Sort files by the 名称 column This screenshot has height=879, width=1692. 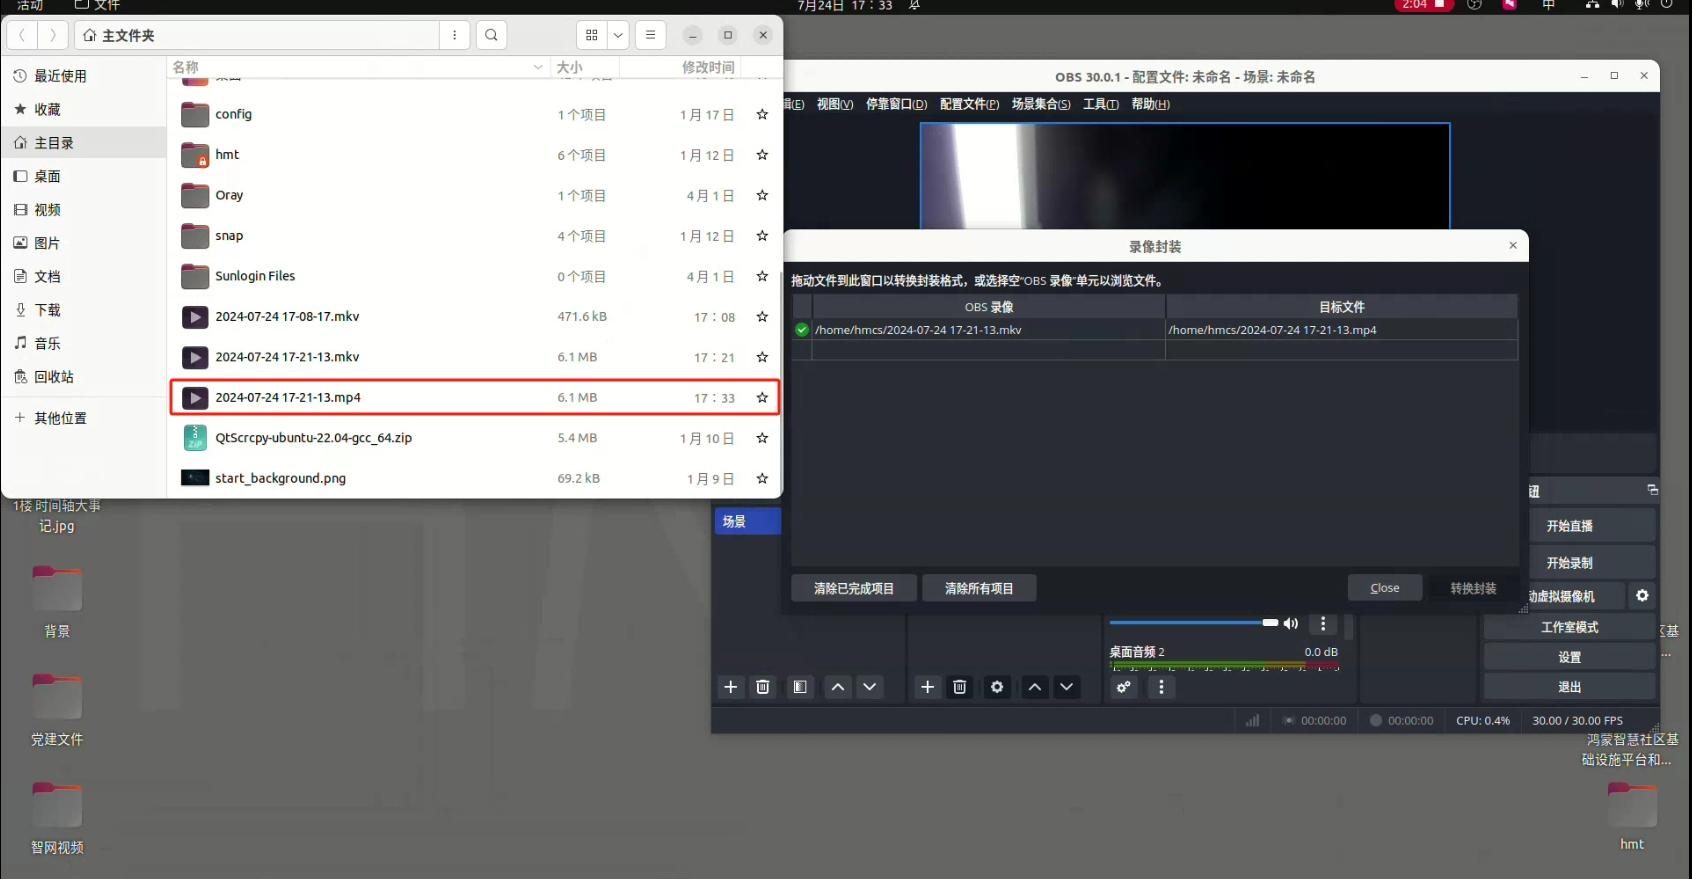tap(359, 67)
